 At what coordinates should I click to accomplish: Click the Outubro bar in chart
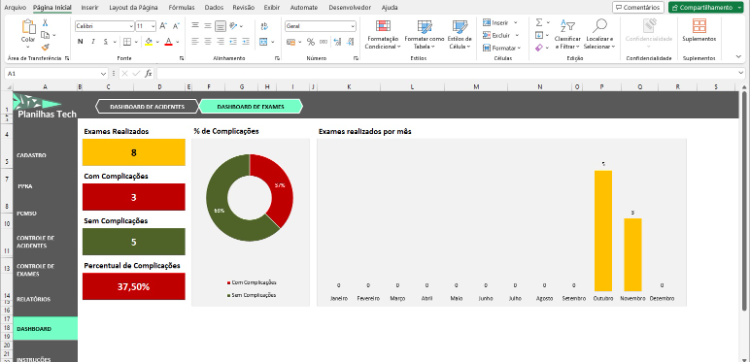603,231
